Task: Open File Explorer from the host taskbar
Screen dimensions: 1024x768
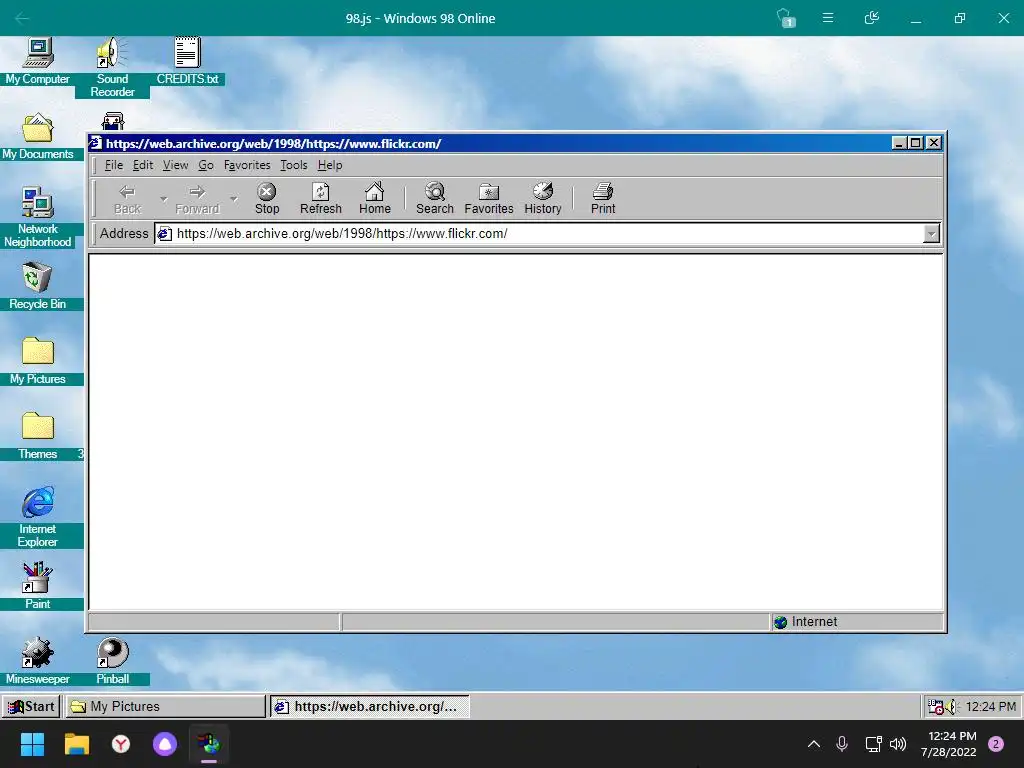Action: tap(76, 744)
